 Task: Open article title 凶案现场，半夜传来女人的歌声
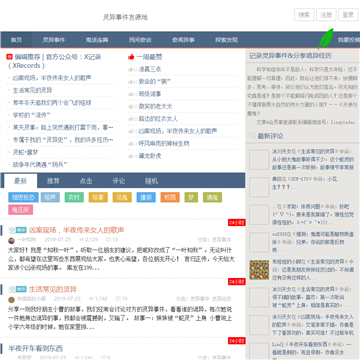(x=76, y=230)
